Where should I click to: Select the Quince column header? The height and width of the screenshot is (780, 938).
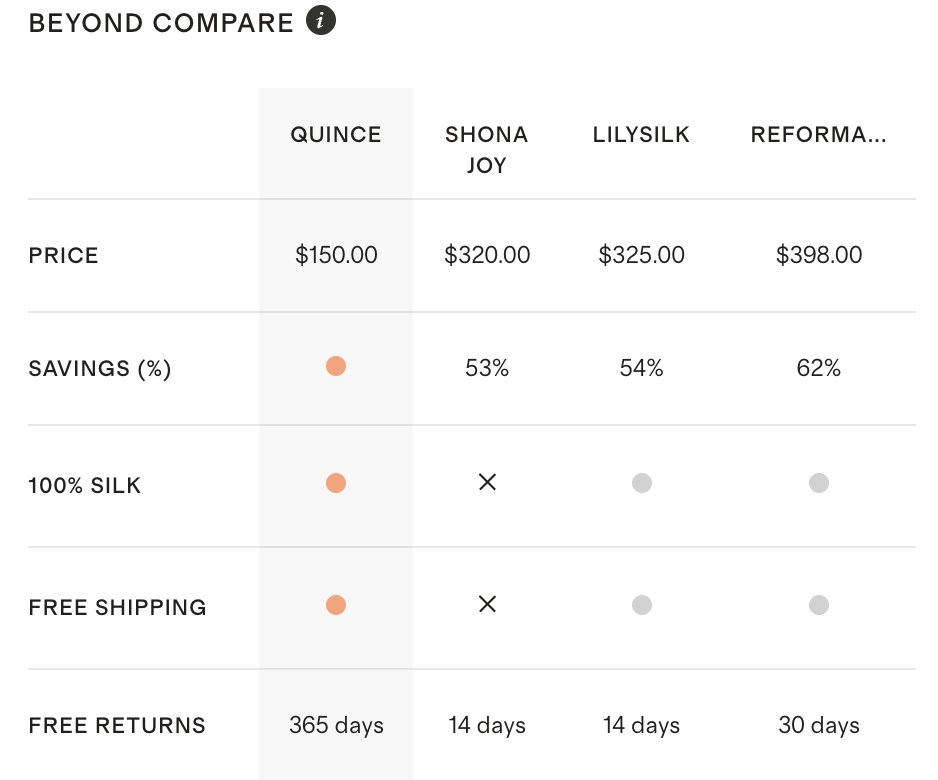point(336,135)
